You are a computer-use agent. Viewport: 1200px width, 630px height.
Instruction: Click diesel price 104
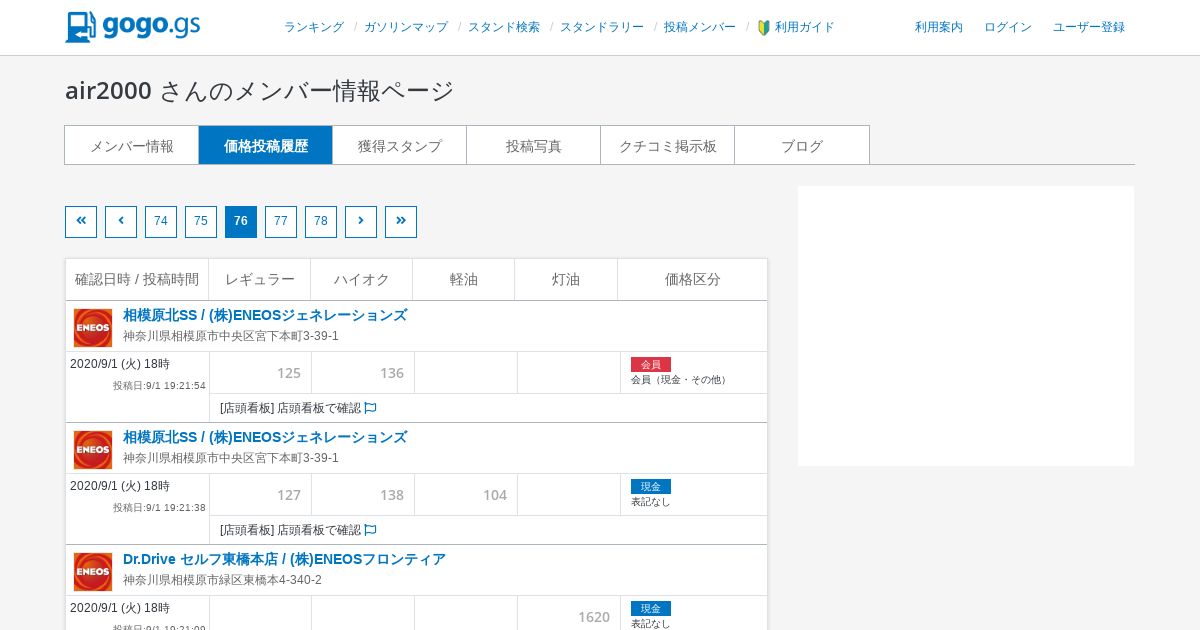[x=495, y=495]
